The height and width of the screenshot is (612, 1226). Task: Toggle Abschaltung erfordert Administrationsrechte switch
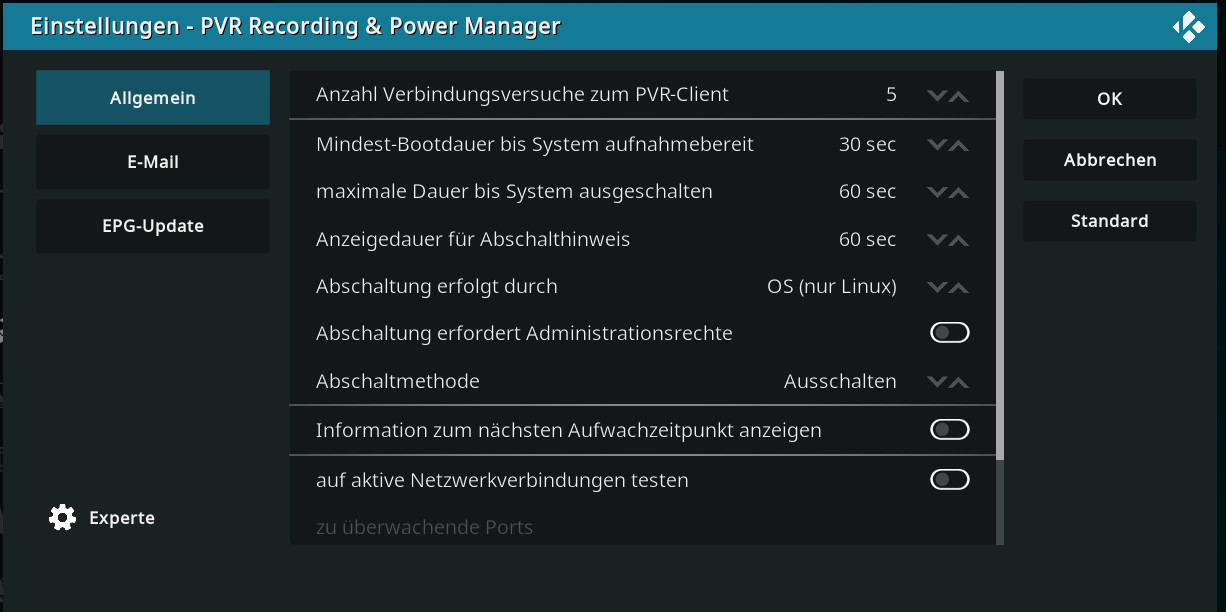[x=950, y=333]
